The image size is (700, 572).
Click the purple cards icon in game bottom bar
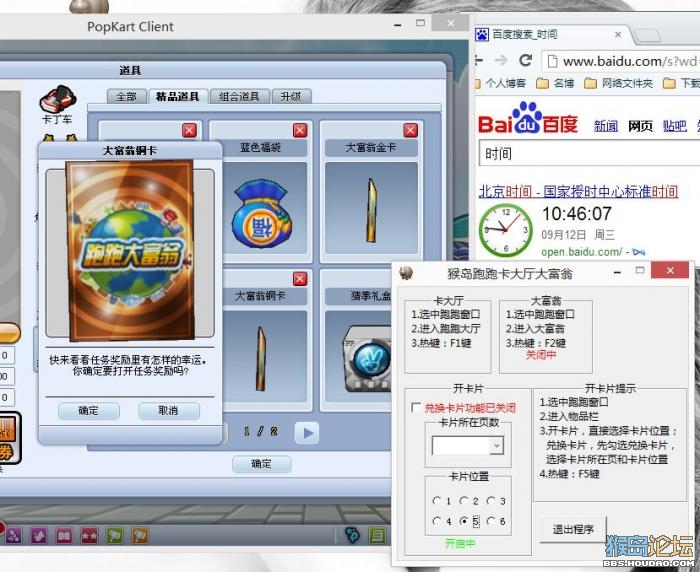tap(39, 535)
